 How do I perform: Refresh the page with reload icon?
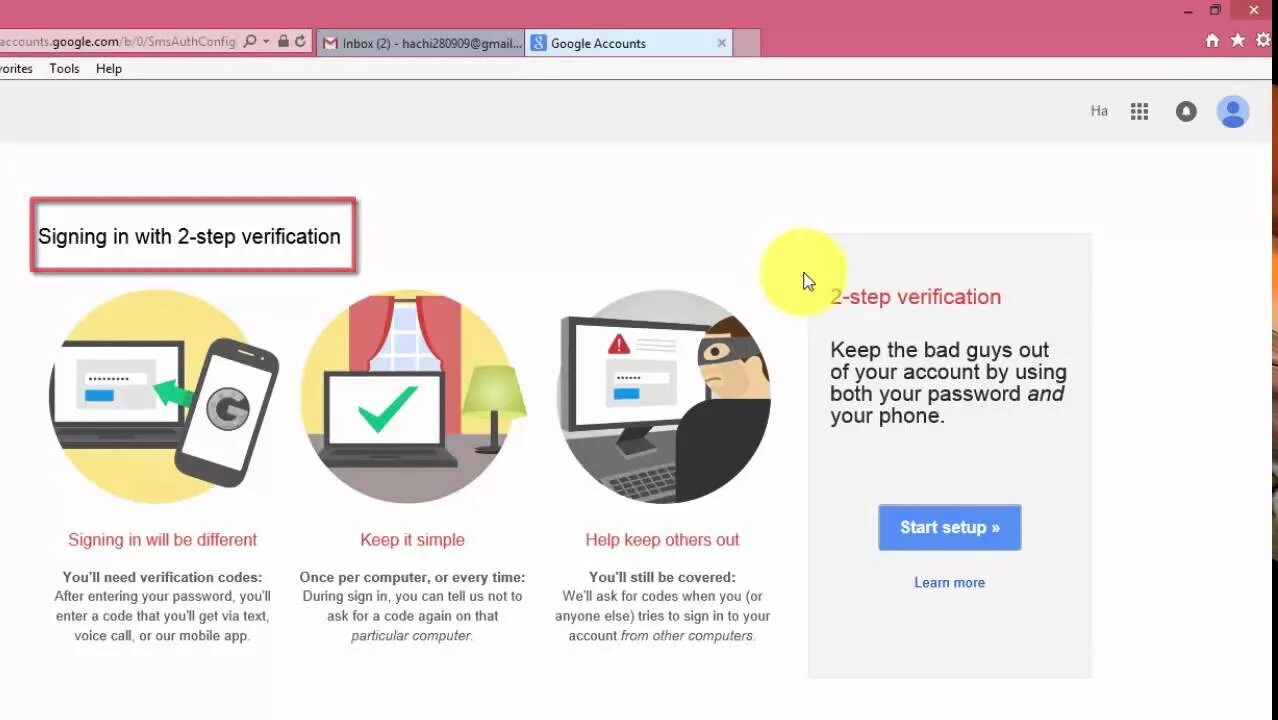(x=300, y=41)
